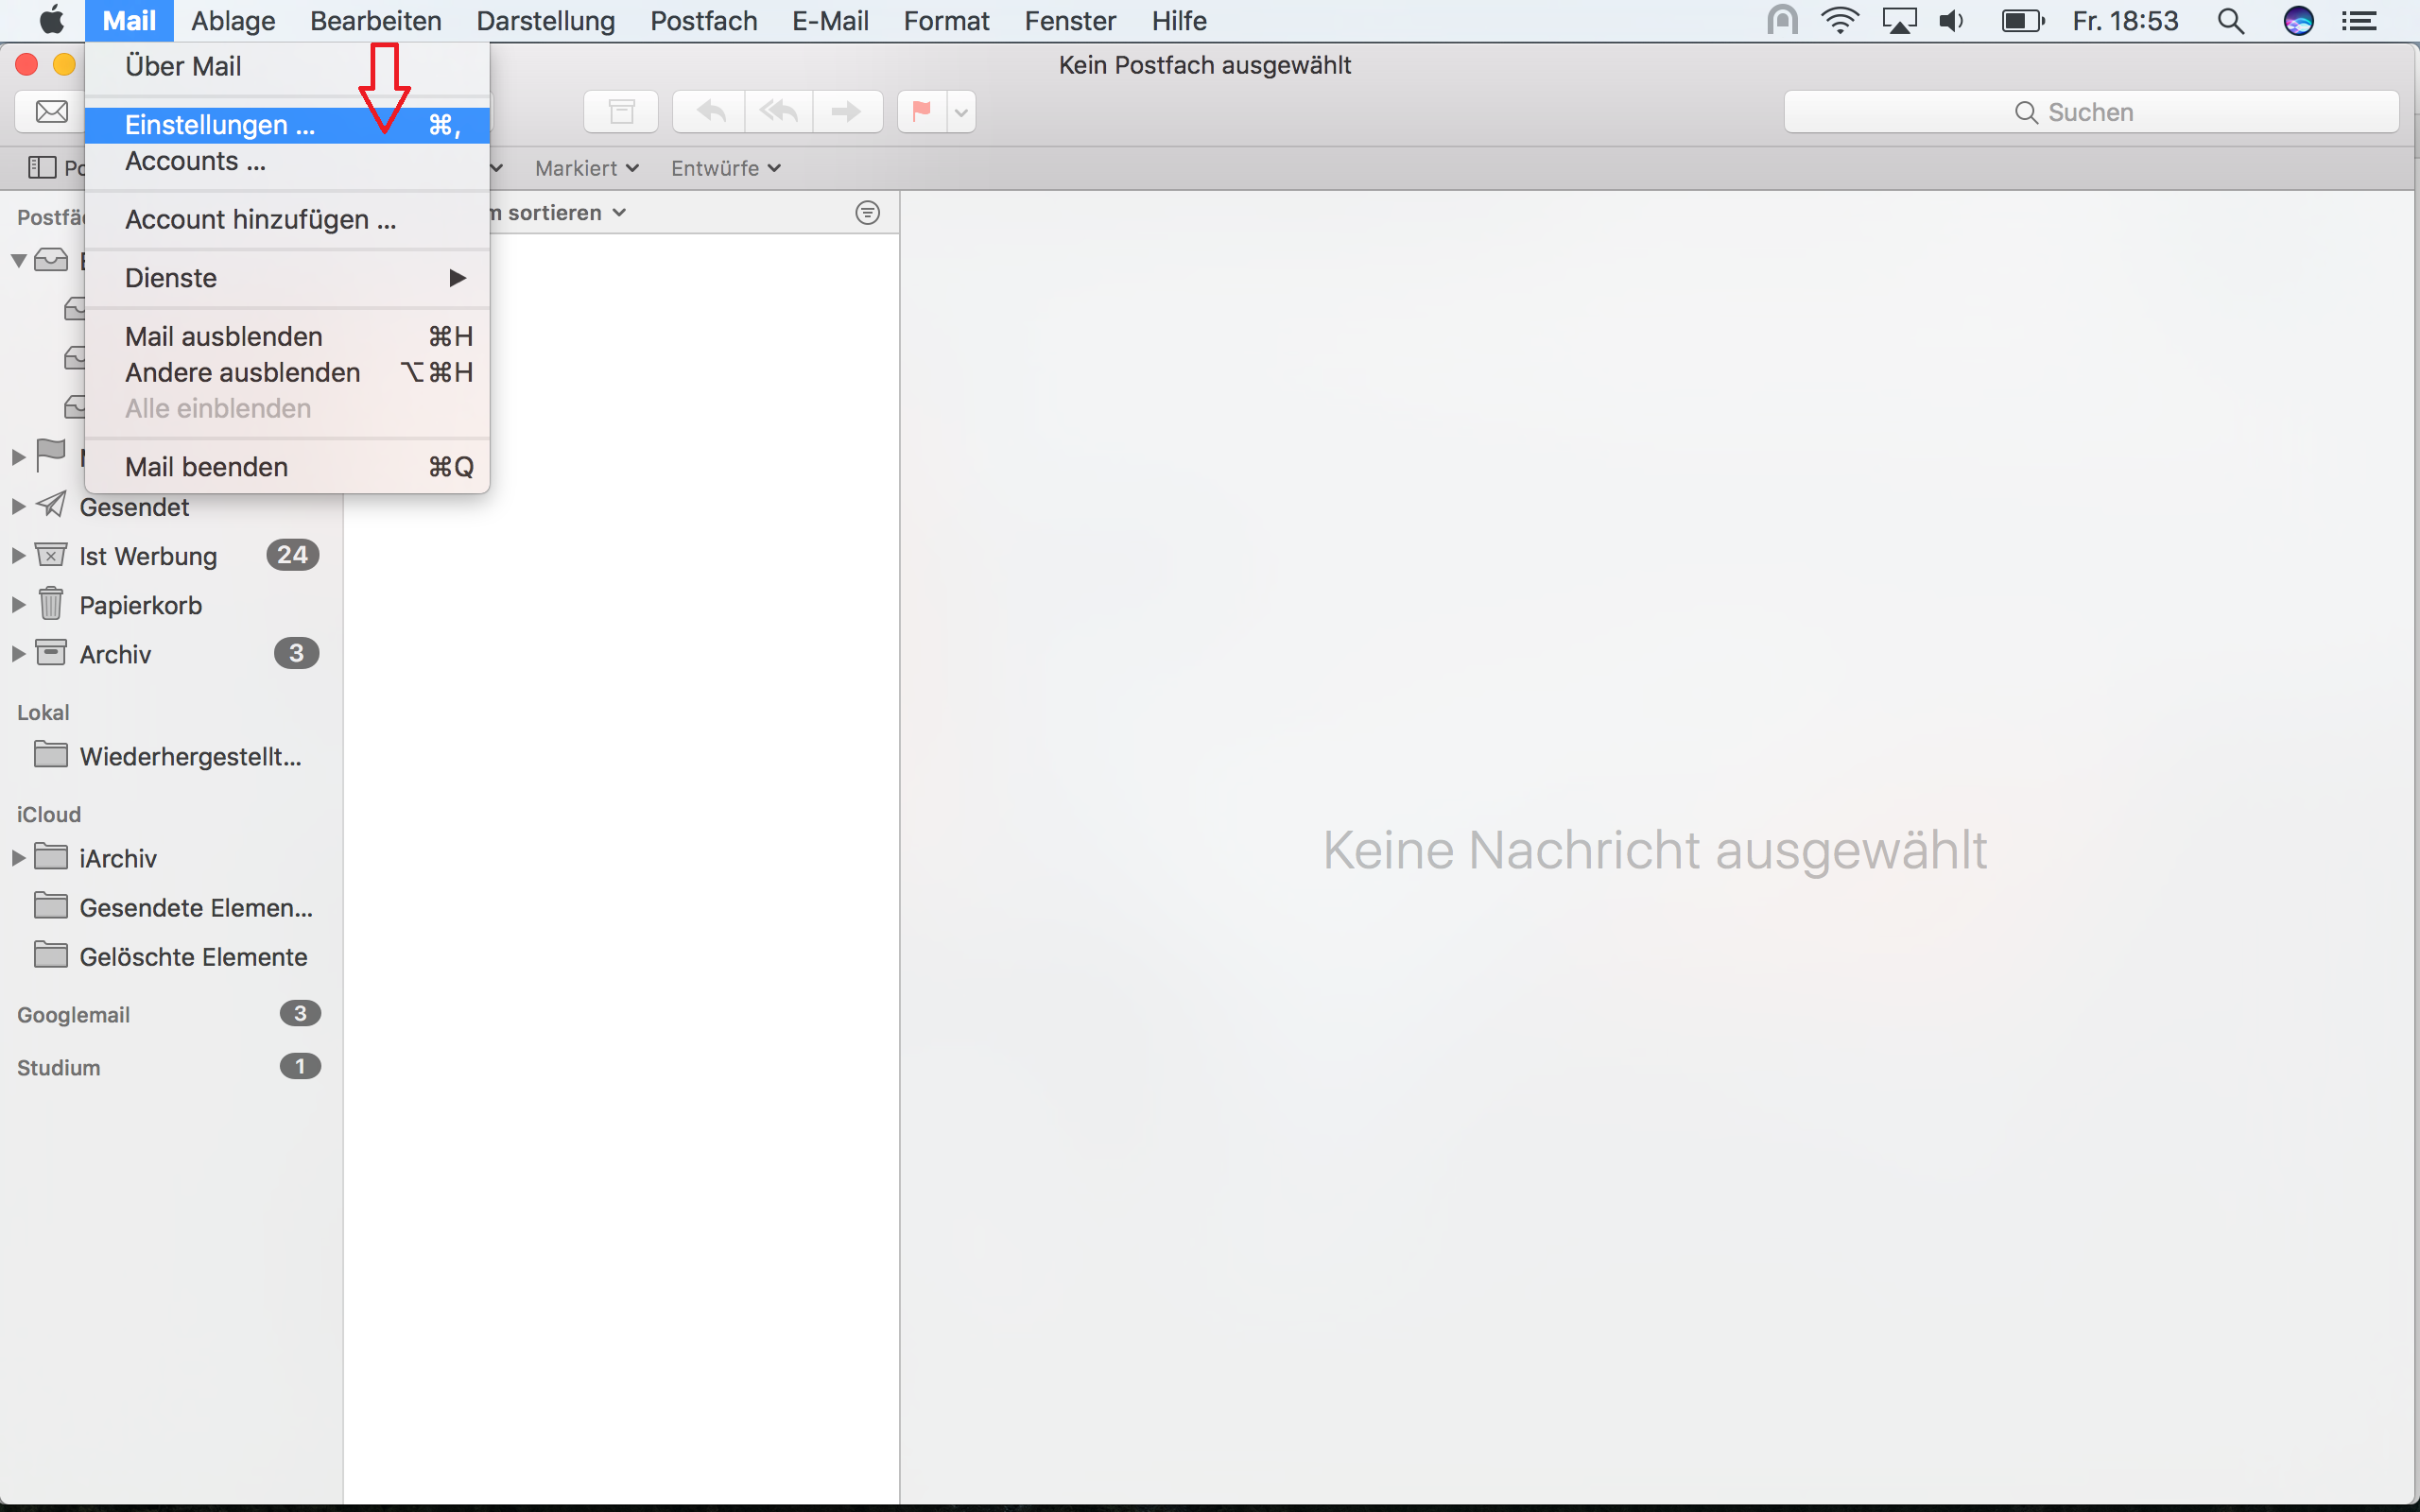Select Einstellungen in the Mail menu
Image resolution: width=2420 pixels, height=1512 pixels.
(220, 125)
